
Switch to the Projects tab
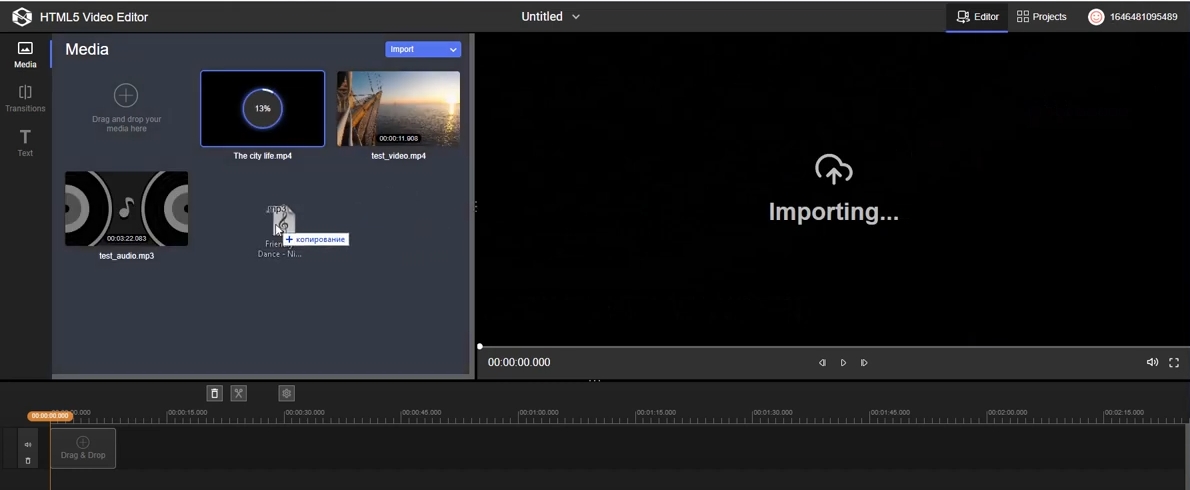(x=1041, y=17)
